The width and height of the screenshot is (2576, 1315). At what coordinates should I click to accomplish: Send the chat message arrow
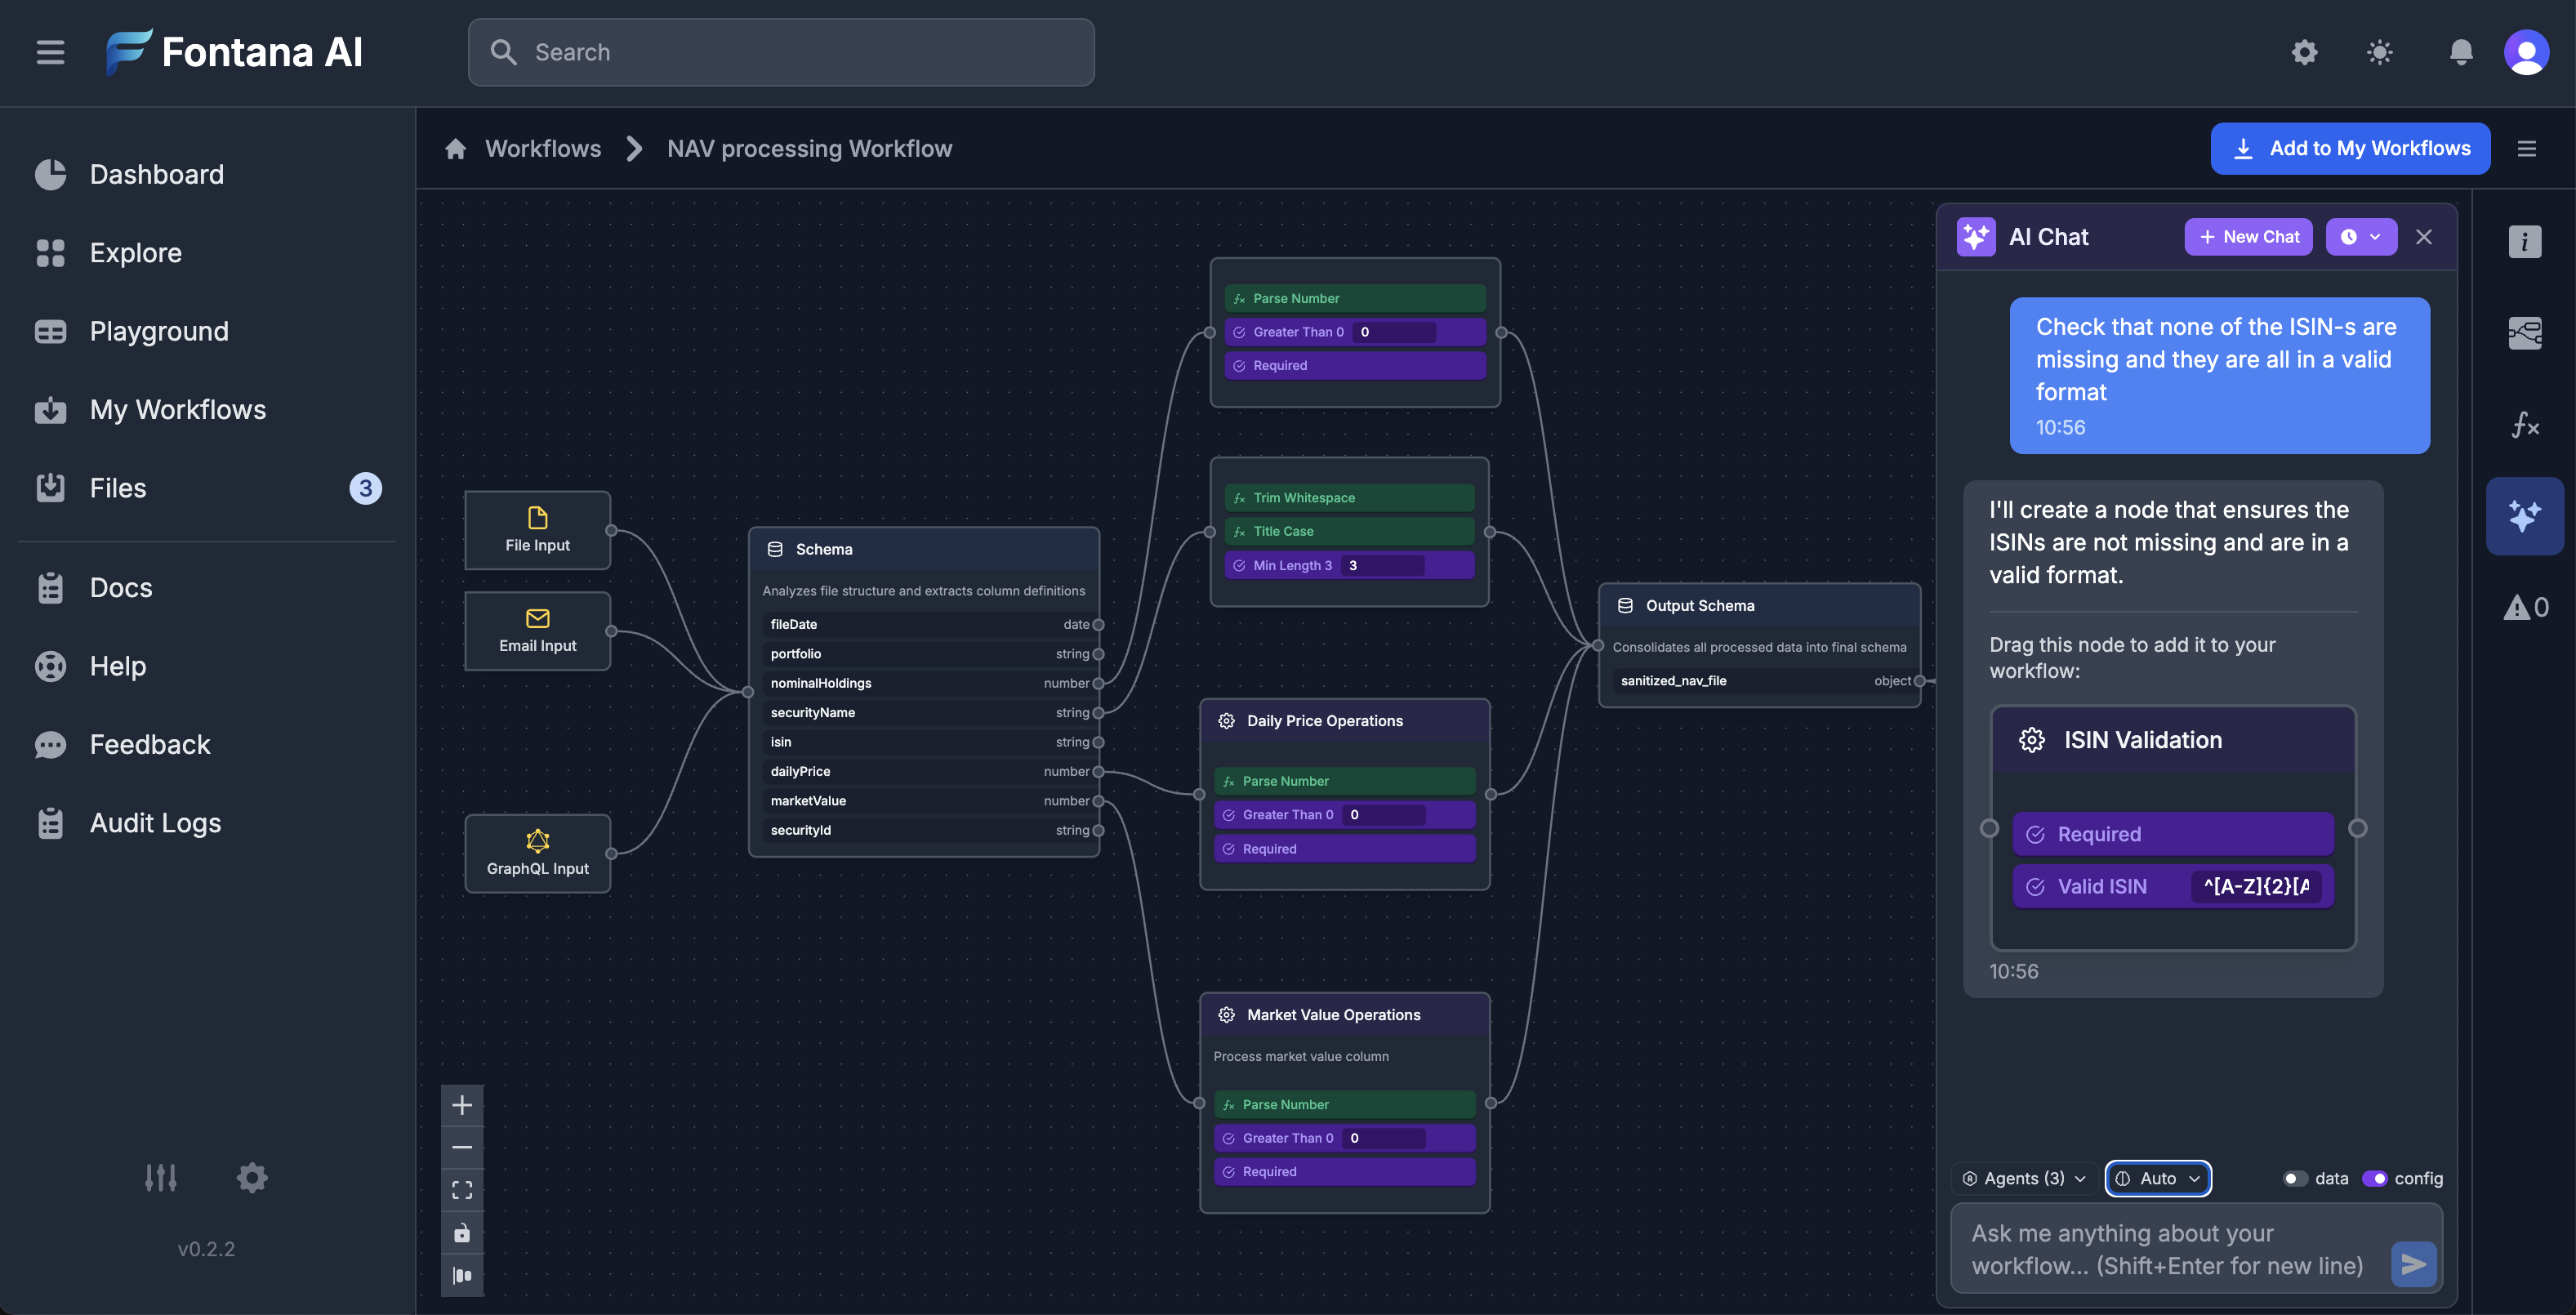2413,1264
